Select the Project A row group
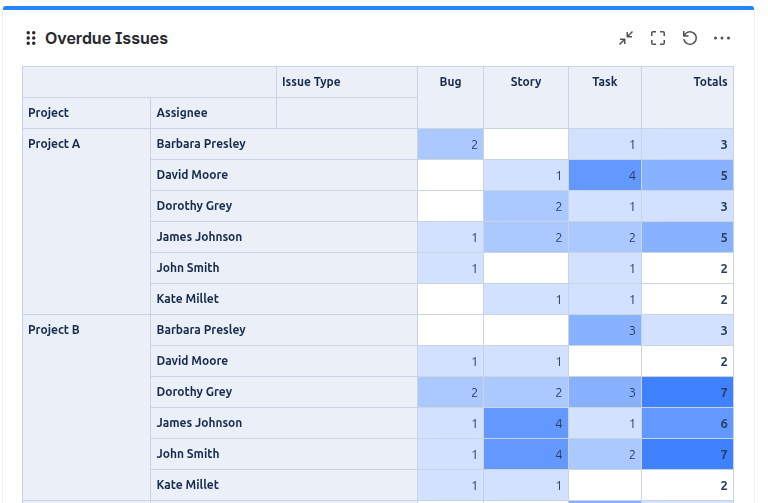This screenshot has width=768, height=503. tap(54, 144)
